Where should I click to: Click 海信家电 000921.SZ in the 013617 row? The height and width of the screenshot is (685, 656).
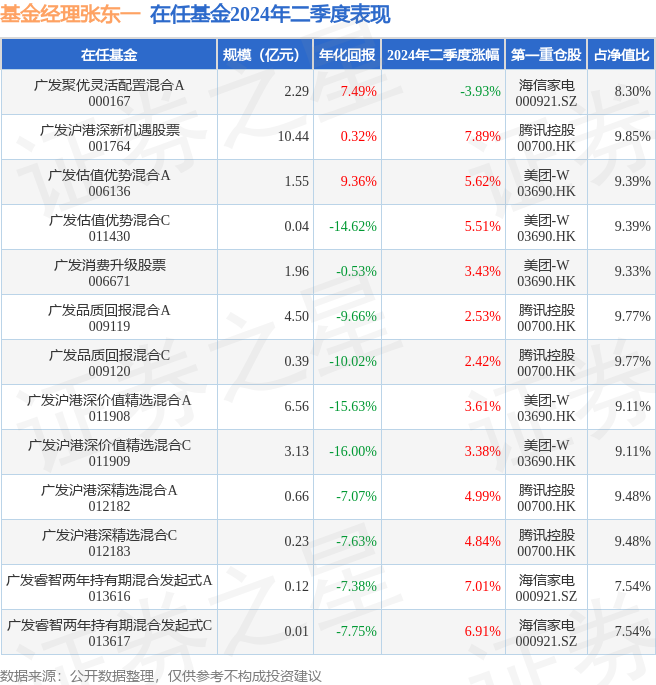[546, 633]
